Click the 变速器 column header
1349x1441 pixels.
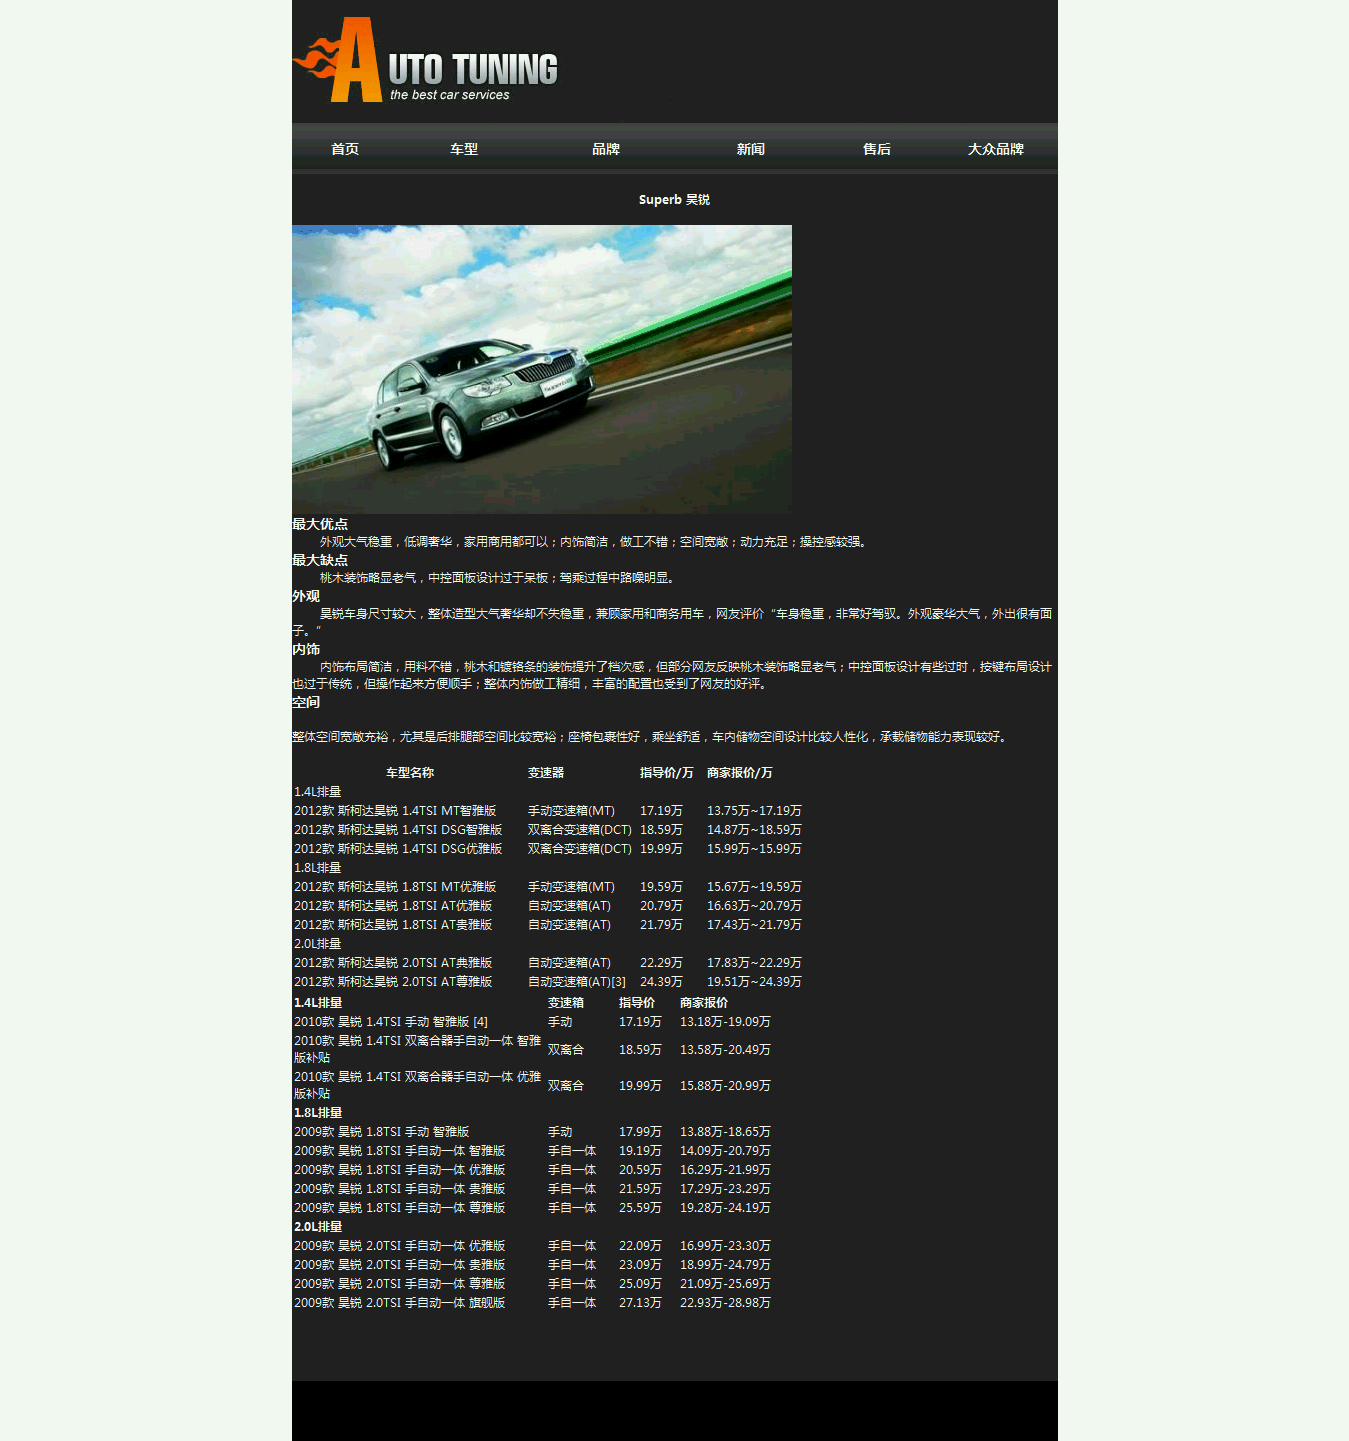pos(546,773)
